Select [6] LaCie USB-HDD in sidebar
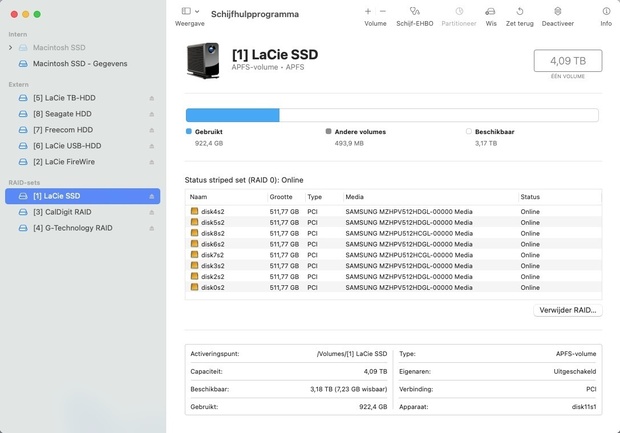The height and width of the screenshot is (433, 620). (x=83, y=146)
